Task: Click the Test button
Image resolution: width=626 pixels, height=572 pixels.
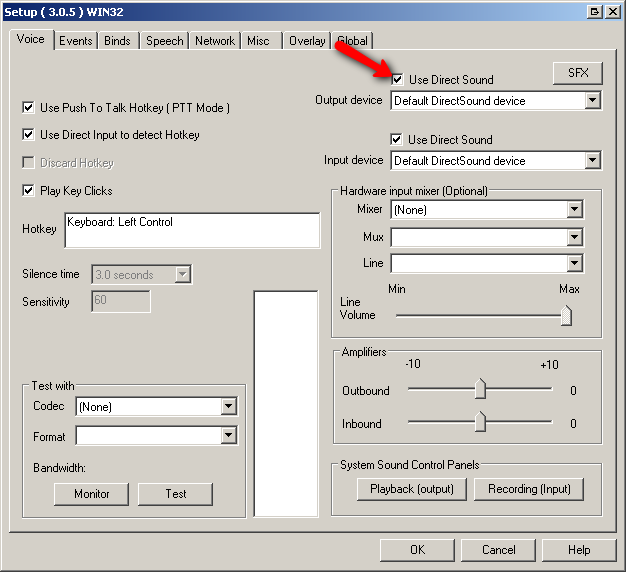Action: (176, 494)
